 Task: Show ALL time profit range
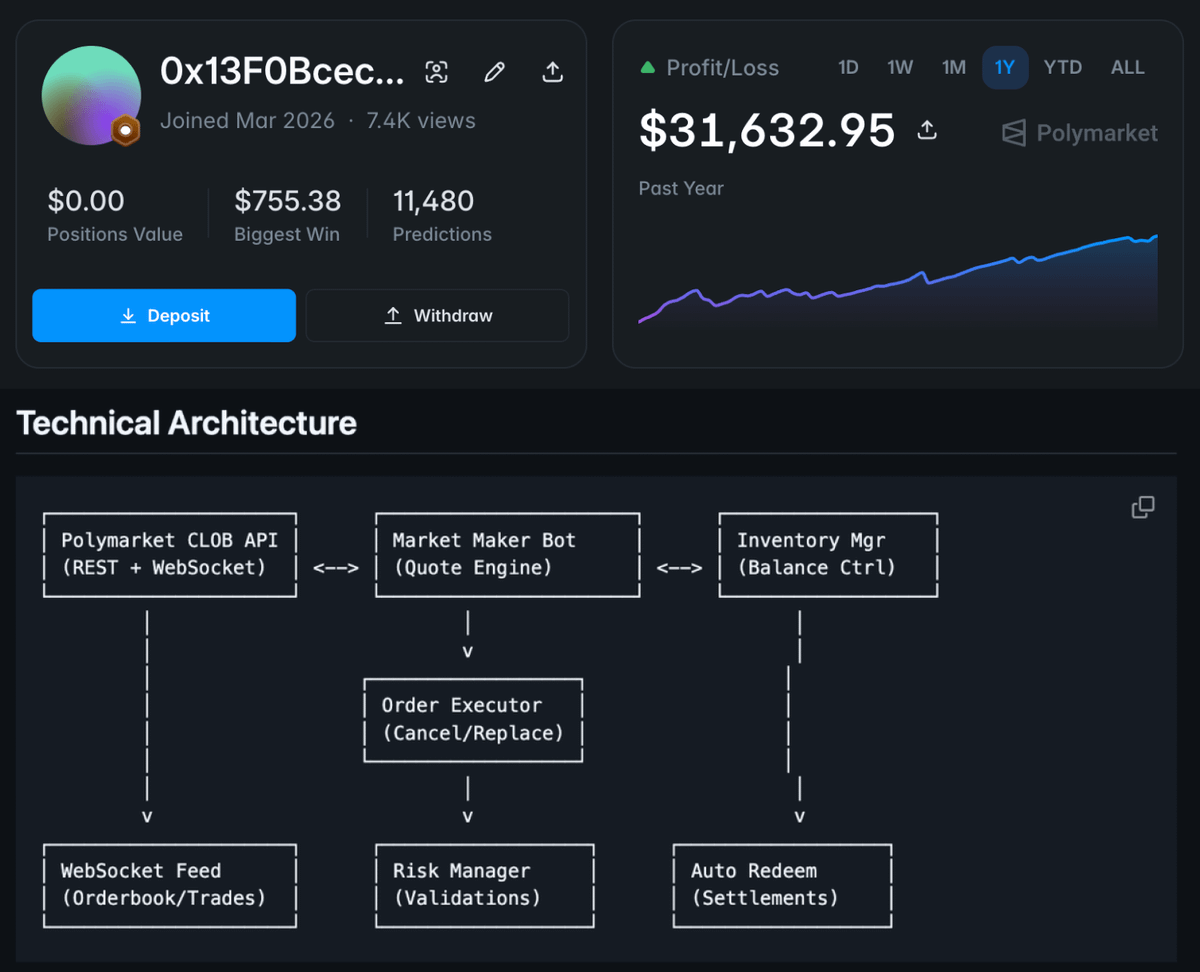point(1128,67)
